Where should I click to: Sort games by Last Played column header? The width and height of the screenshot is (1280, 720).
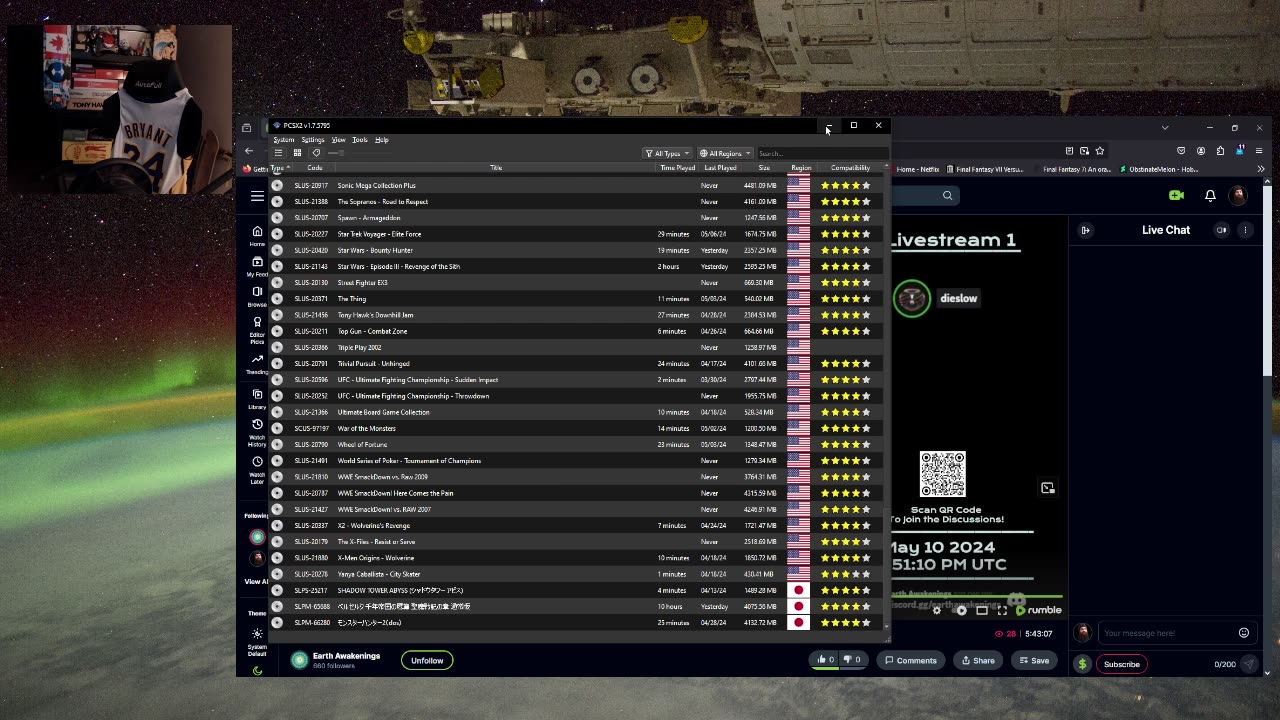click(x=720, y=168)
